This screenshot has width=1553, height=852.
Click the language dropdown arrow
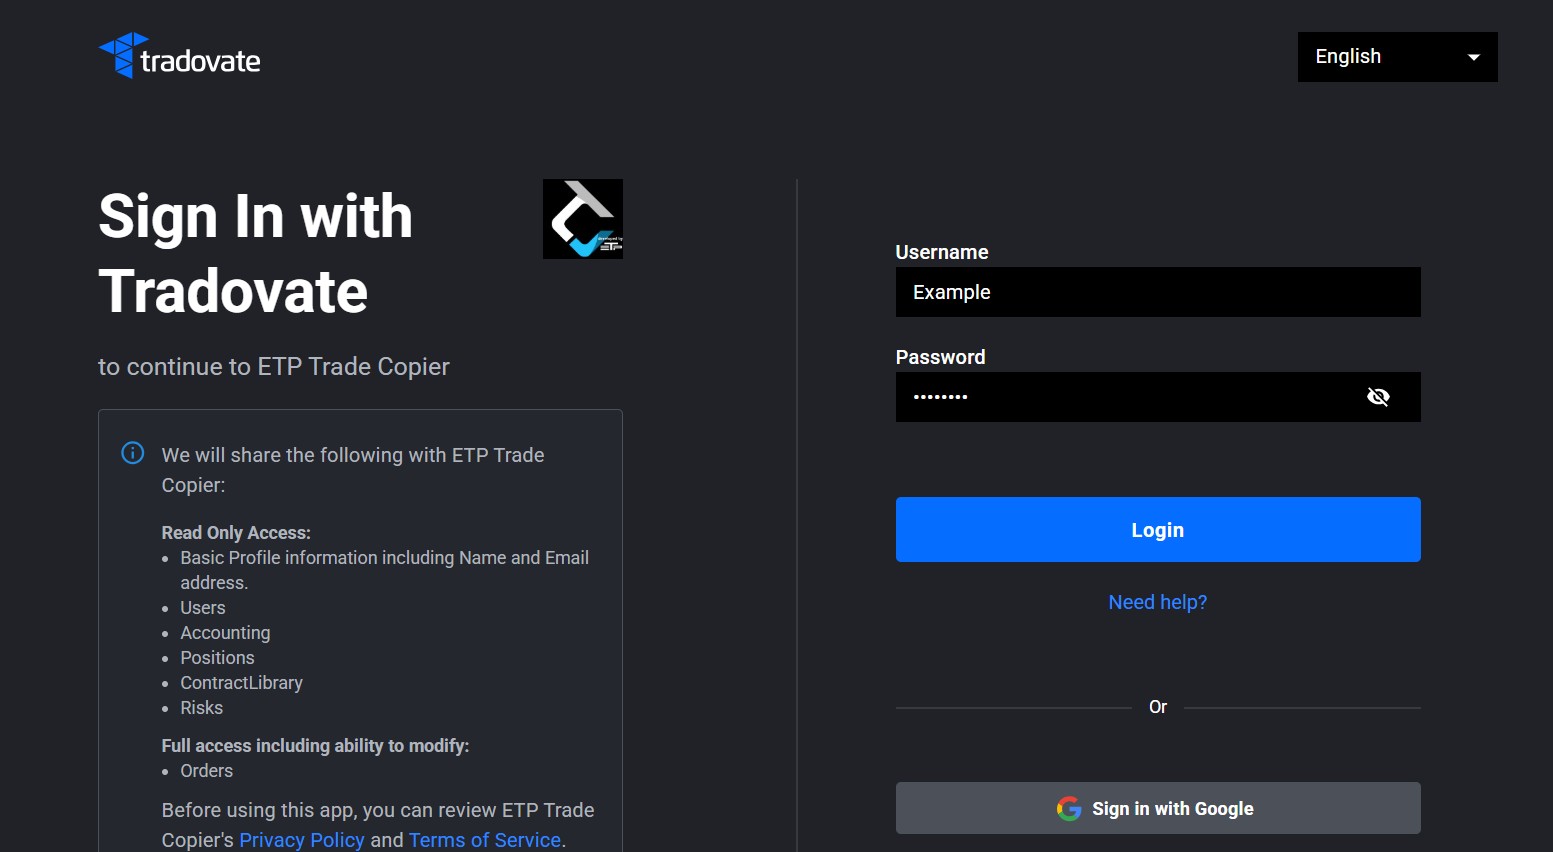(x=1473, y=58)
